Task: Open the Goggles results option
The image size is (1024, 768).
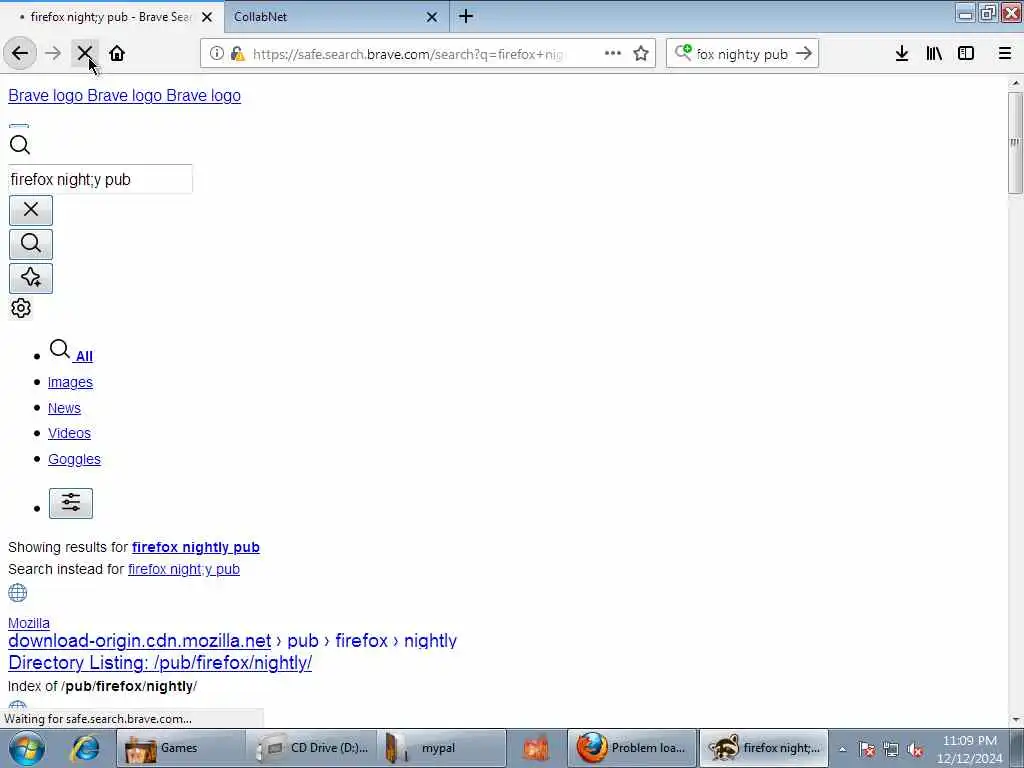Action: 74,459
